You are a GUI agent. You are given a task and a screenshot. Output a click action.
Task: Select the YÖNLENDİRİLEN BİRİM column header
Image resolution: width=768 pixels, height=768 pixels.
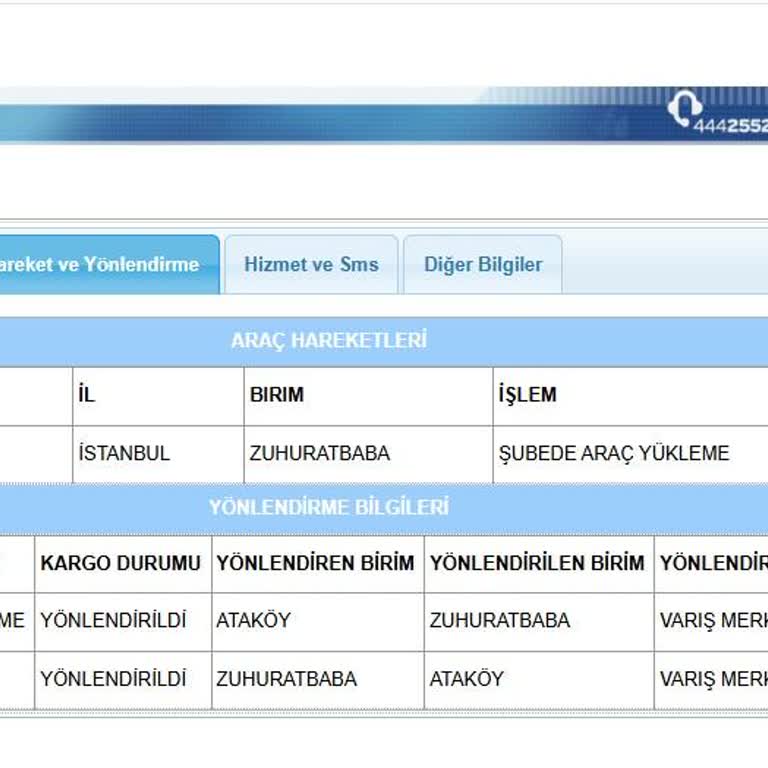539,563
